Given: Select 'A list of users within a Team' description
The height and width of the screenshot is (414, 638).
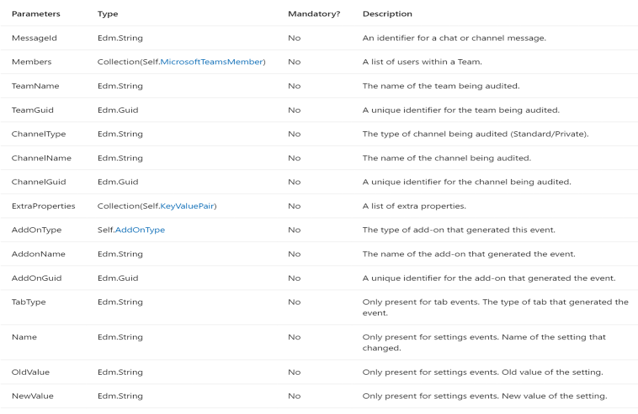Looking at the screenshot, I should pos(422,62).
